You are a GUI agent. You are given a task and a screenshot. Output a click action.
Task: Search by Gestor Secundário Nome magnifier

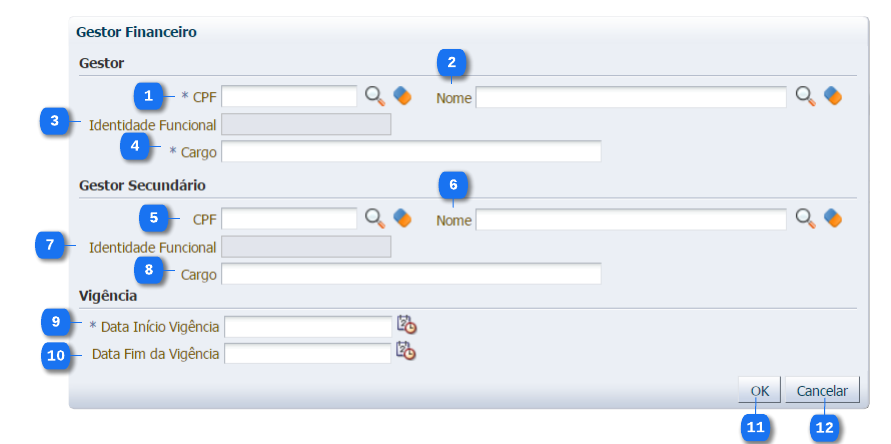(805, 218)
